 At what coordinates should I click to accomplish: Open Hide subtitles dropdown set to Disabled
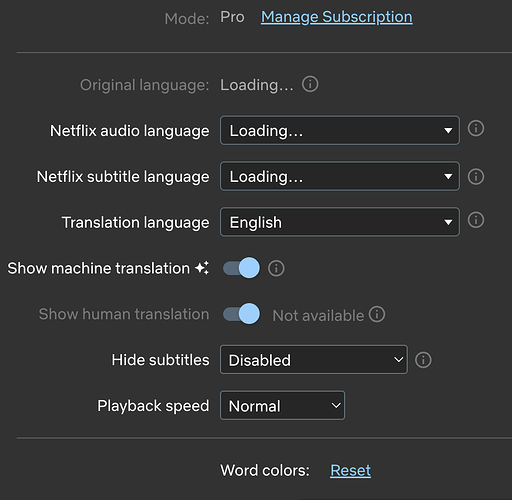[x=314, y=360]
